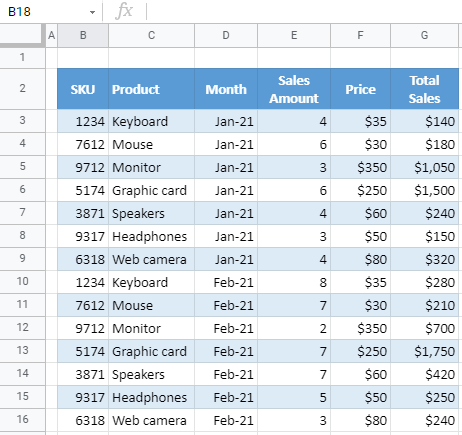This screenshot has width=462, height=435.
Task: Select Graphic card cell in row 13
Action: (151, 351)
